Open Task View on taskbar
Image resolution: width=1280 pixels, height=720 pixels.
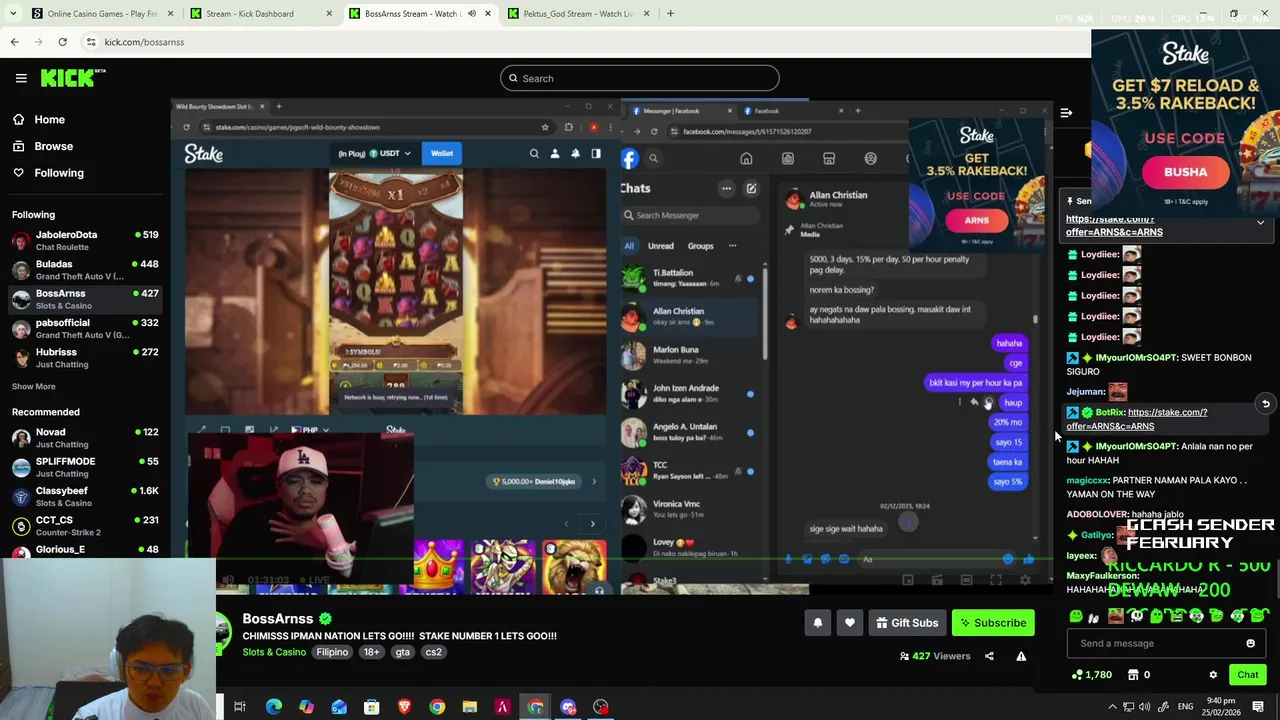pos(240,707)
